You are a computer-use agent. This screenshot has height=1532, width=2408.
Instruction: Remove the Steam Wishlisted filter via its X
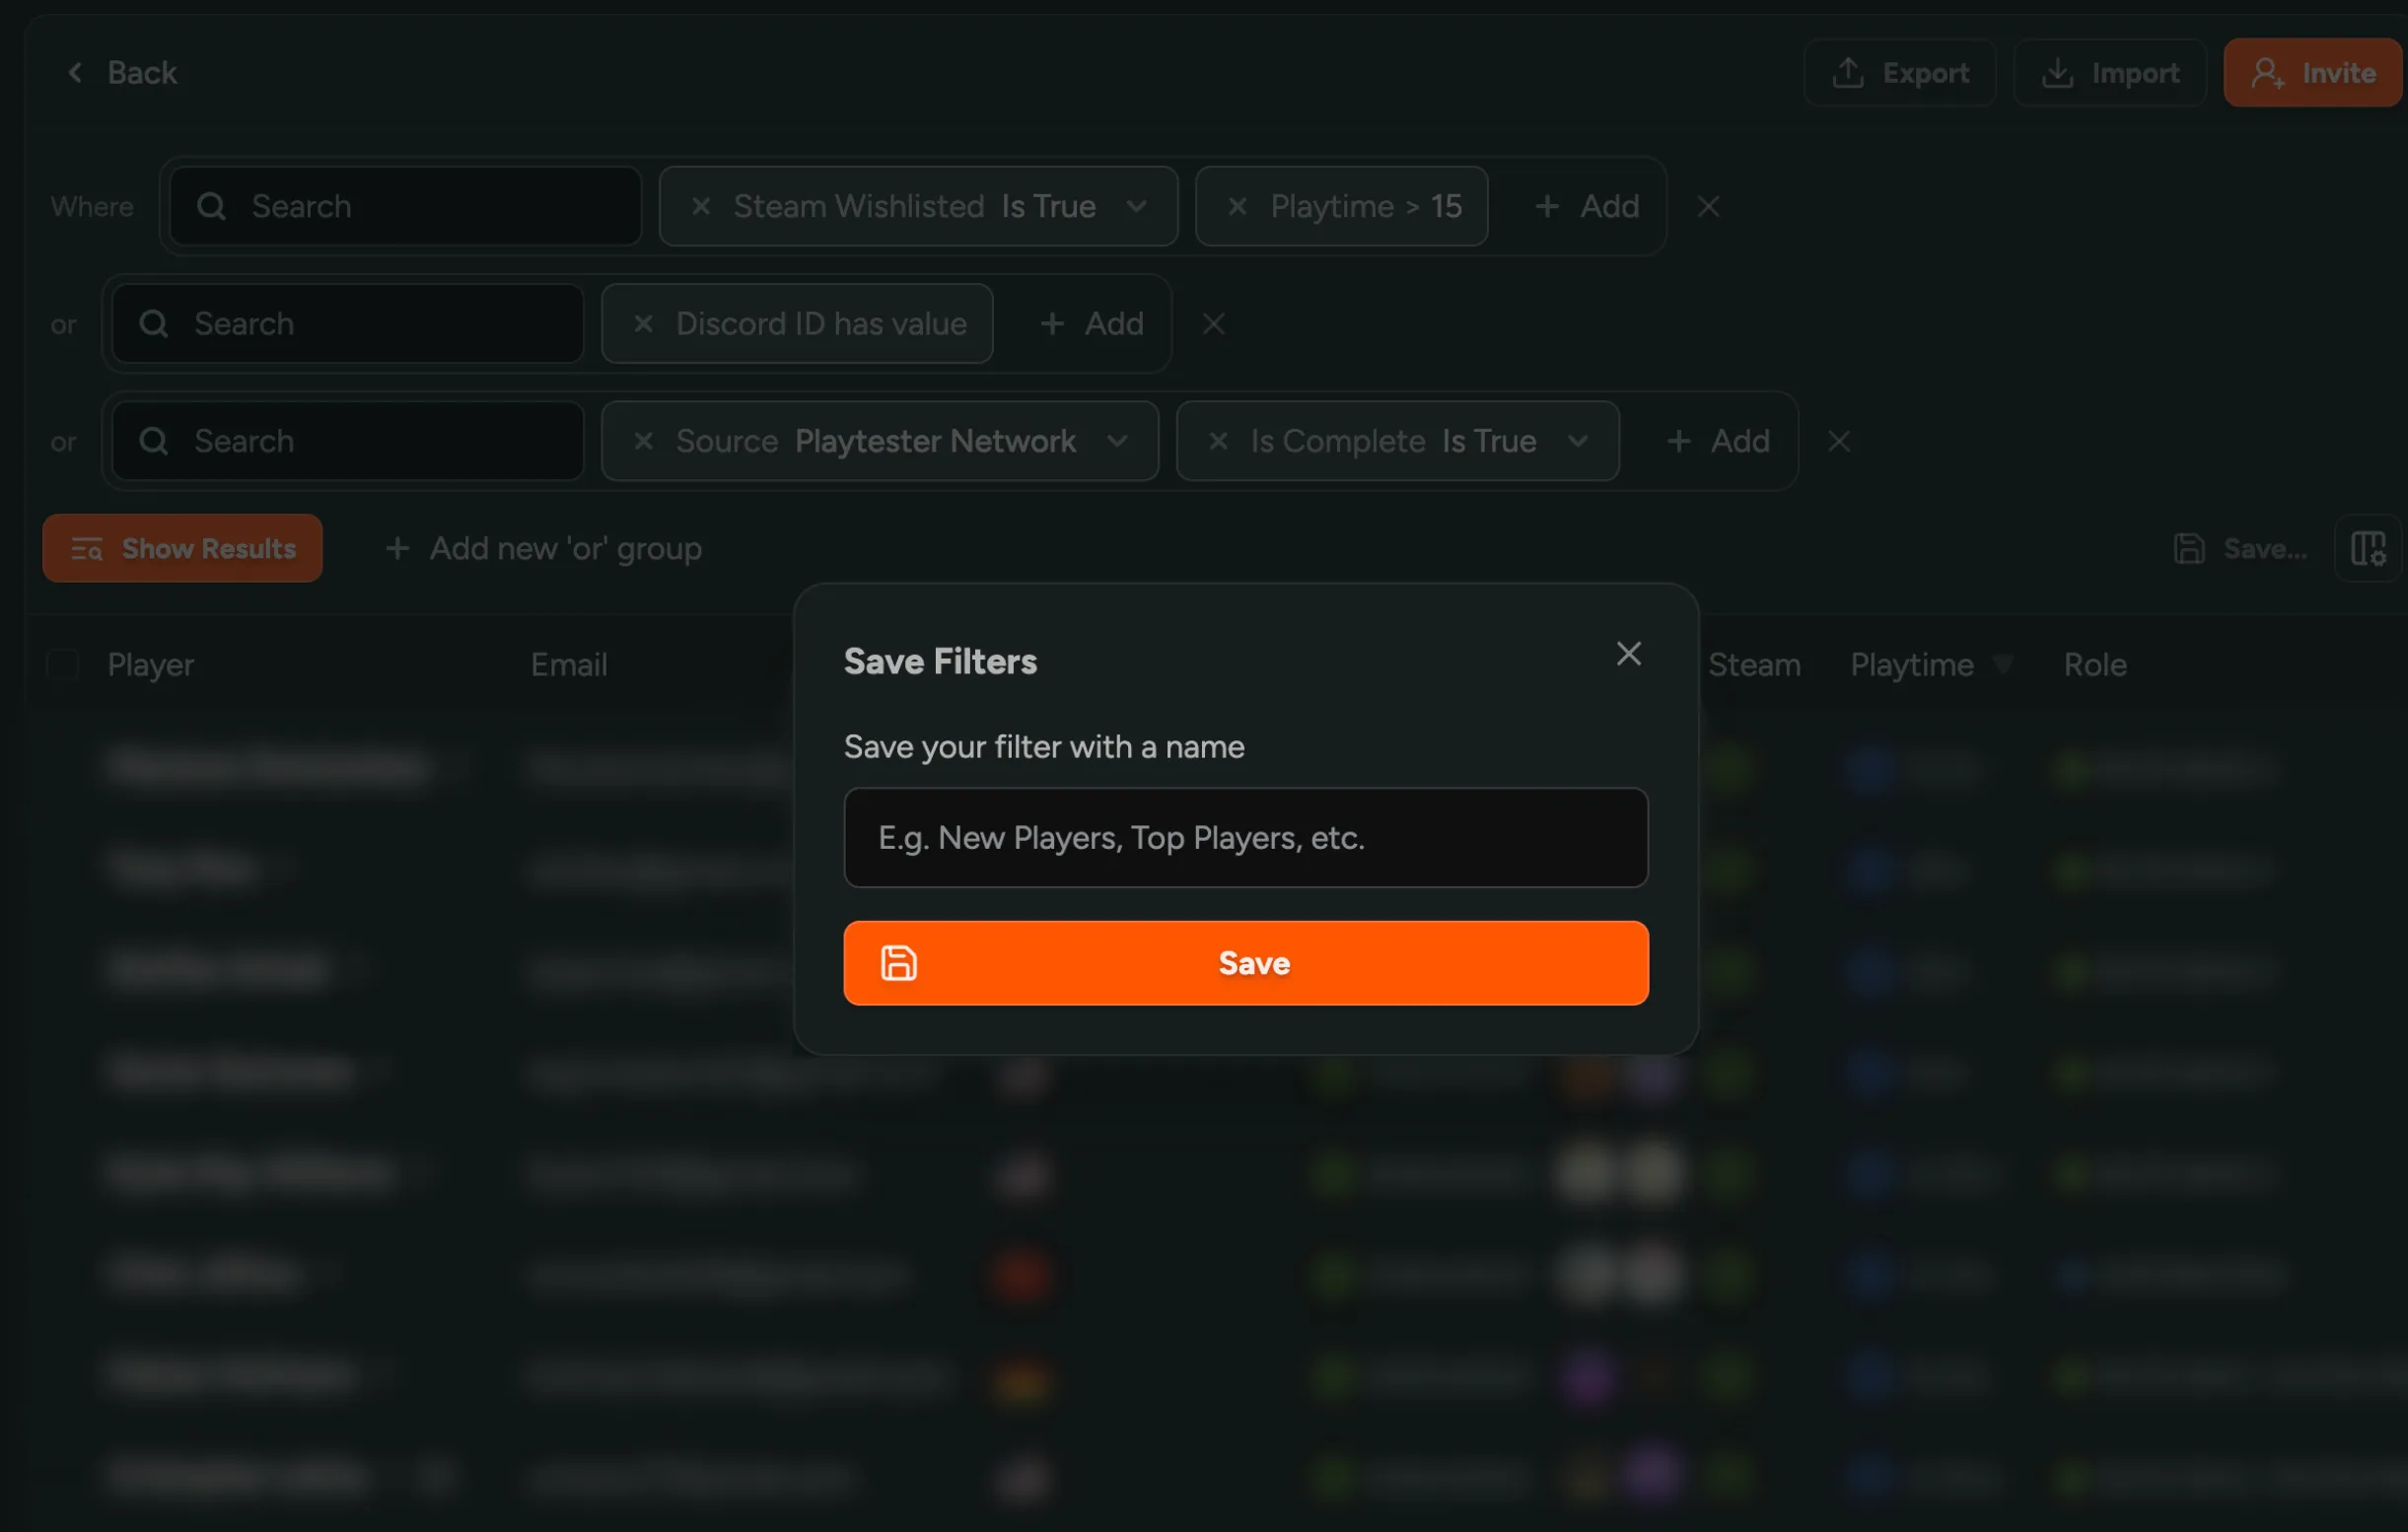[x=701, y=206]
